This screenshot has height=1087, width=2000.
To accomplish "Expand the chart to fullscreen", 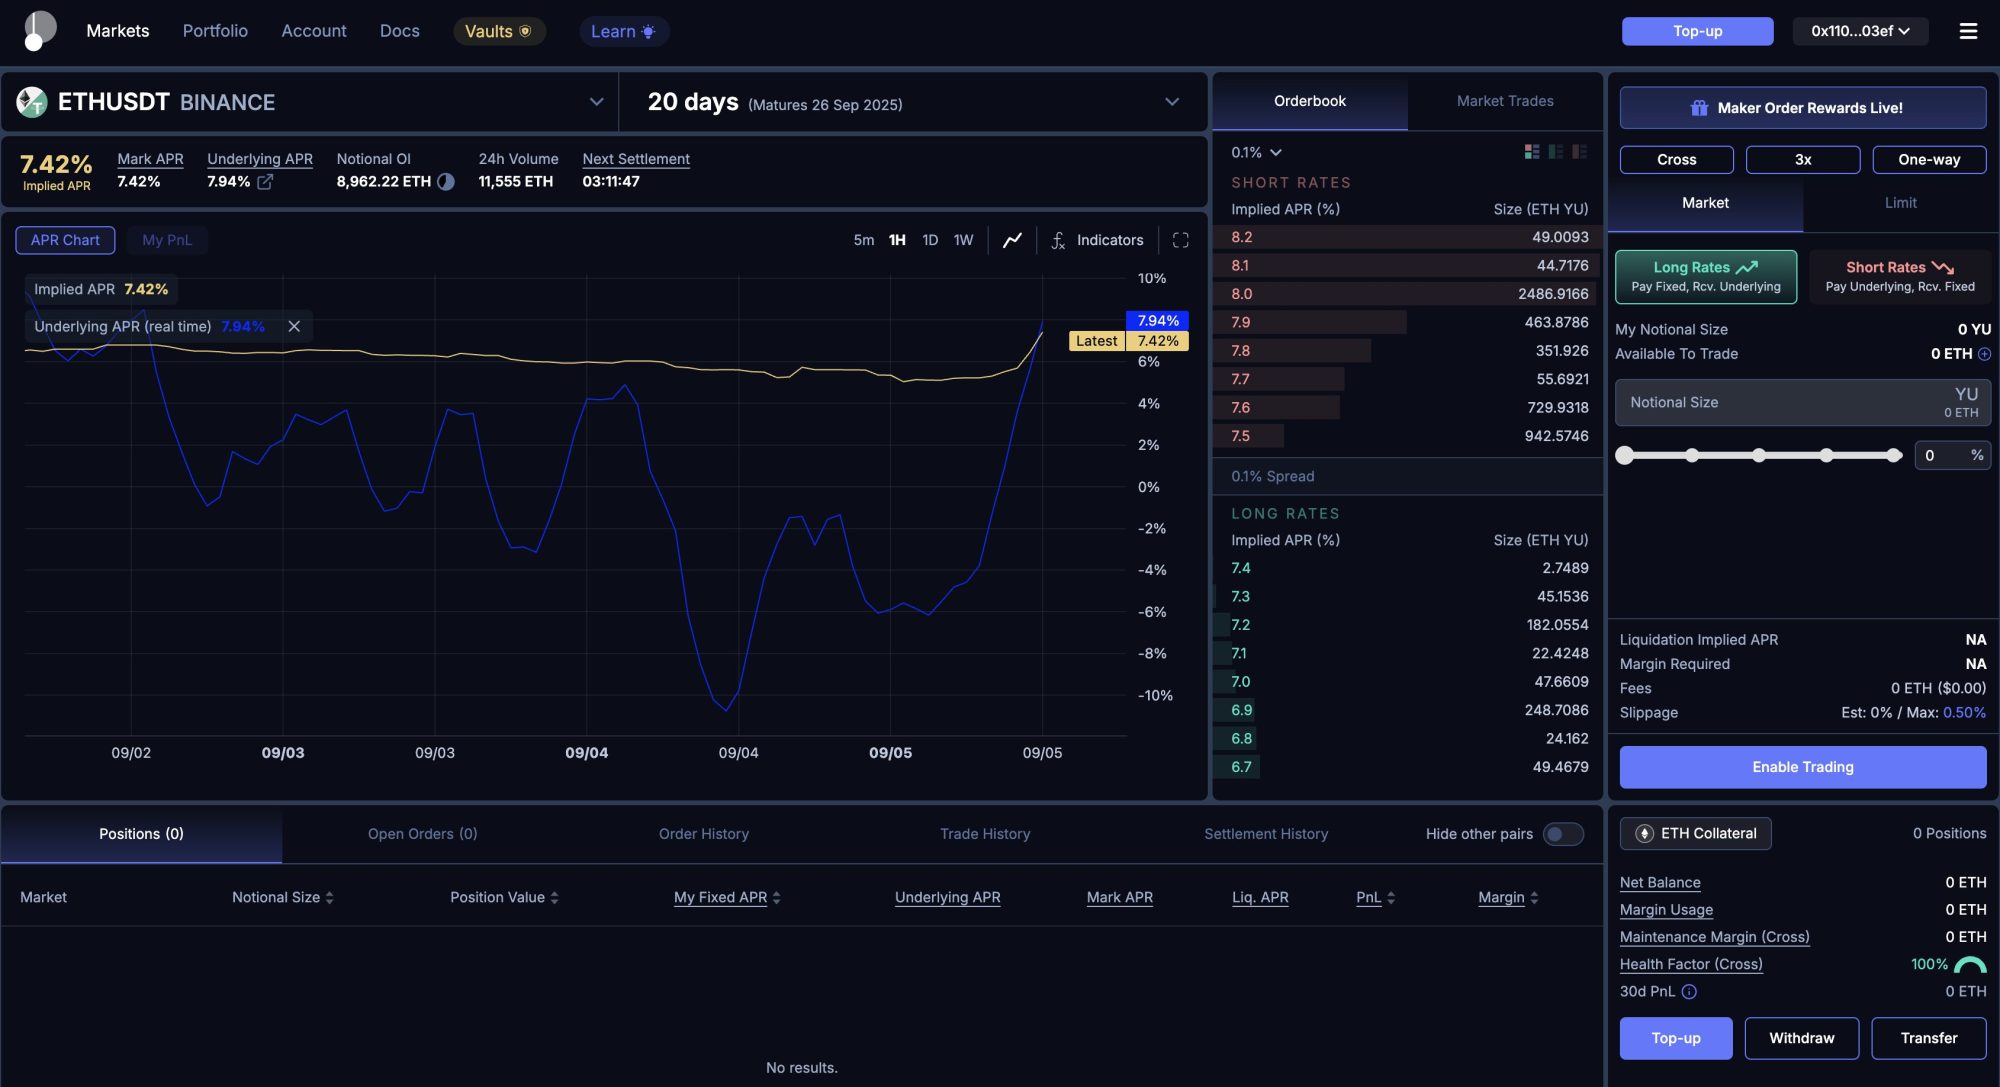I will click(1180, 240).
